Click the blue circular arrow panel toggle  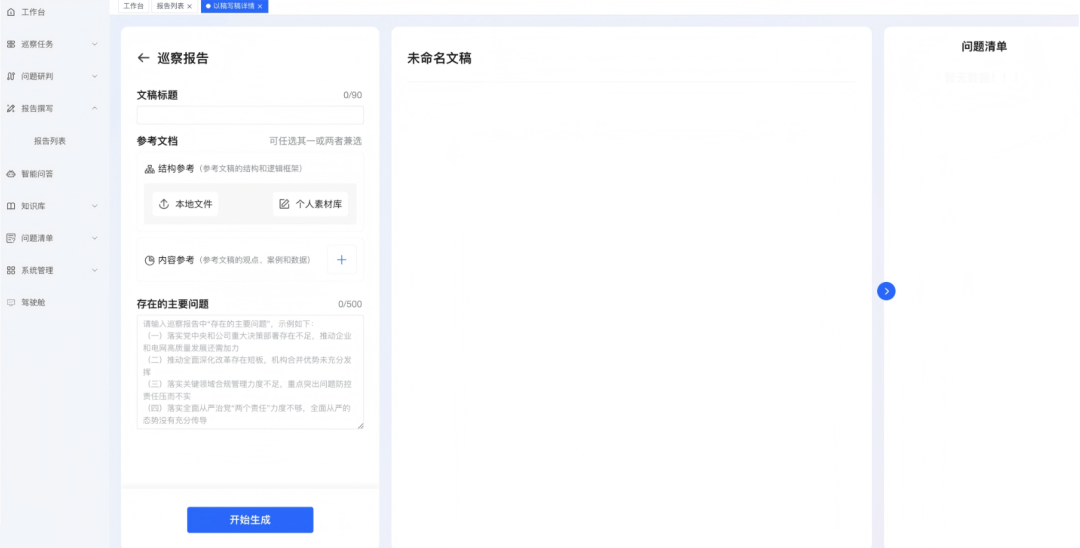click(886, 291)
